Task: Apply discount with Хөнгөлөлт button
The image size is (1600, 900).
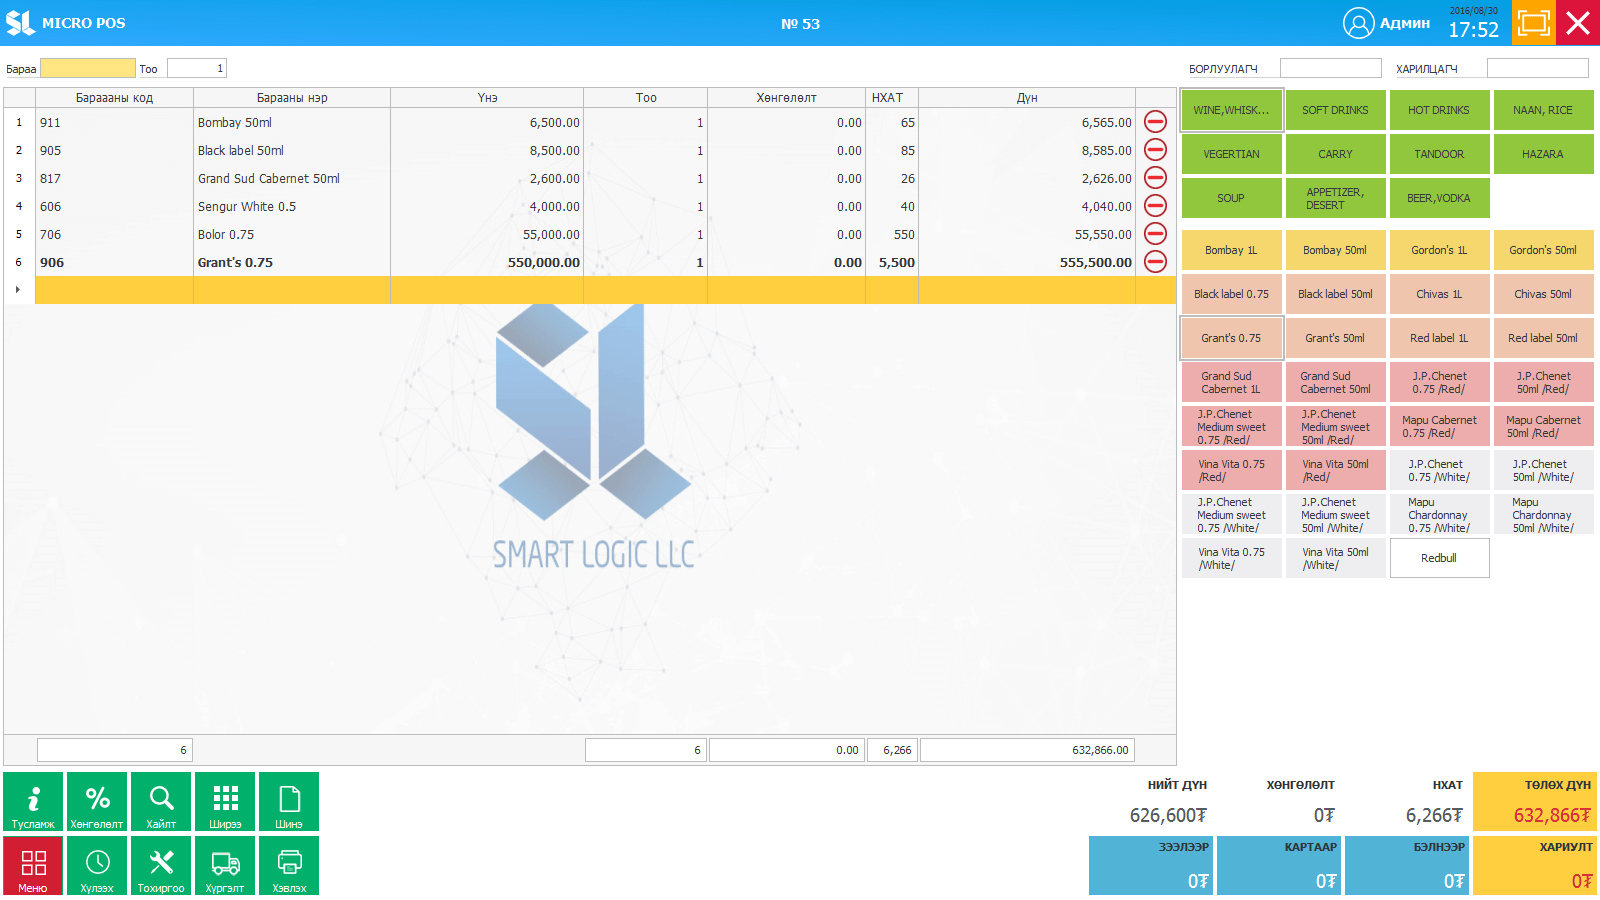Action: point(97,801)
